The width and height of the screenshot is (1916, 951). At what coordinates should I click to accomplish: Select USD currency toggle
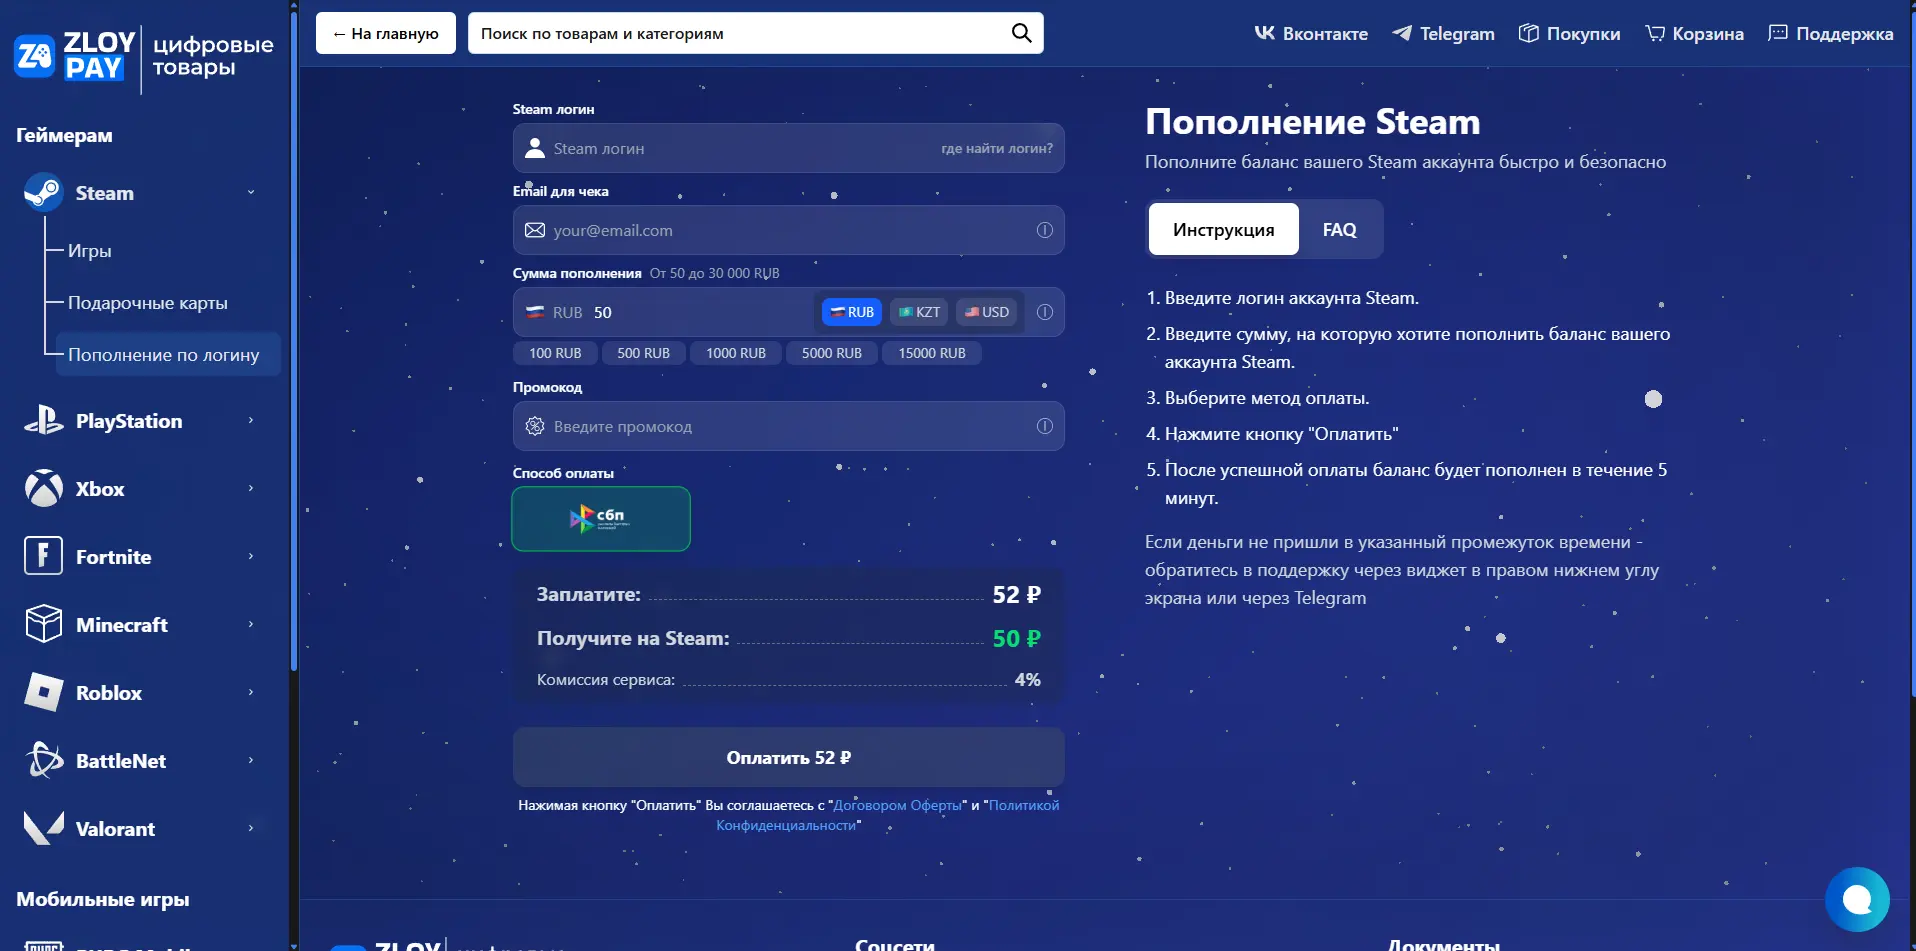pyautogui.click(x=987, y=312)
